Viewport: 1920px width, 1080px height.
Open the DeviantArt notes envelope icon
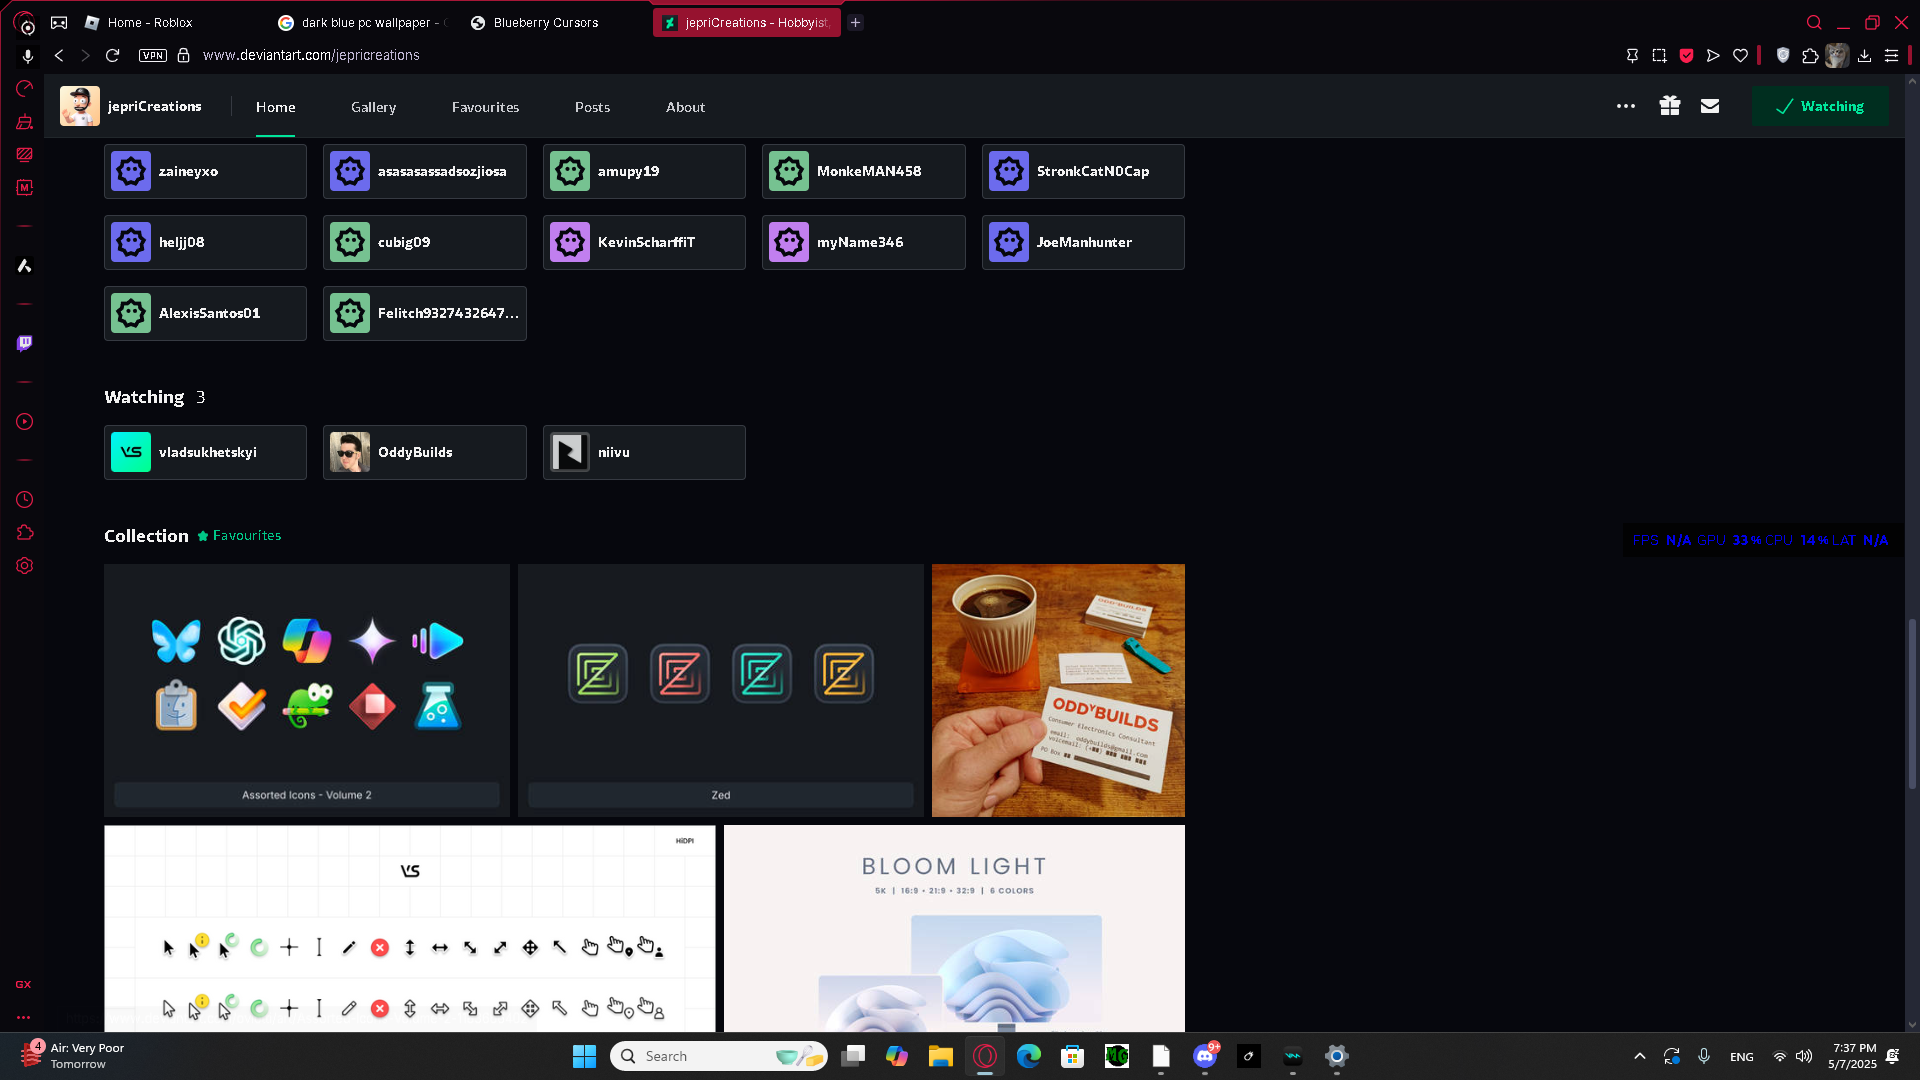[1710, 106]
